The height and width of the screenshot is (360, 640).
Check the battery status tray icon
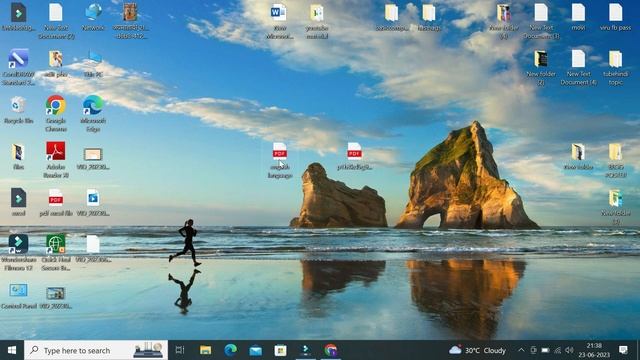point(545,350)
